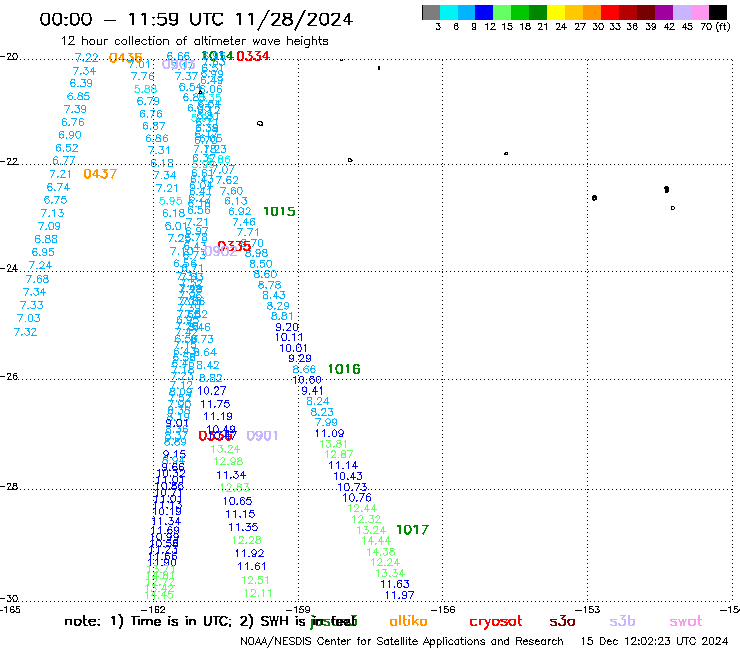Click the wave height value 10.76
740x650 pixels.
coord(357,498)
